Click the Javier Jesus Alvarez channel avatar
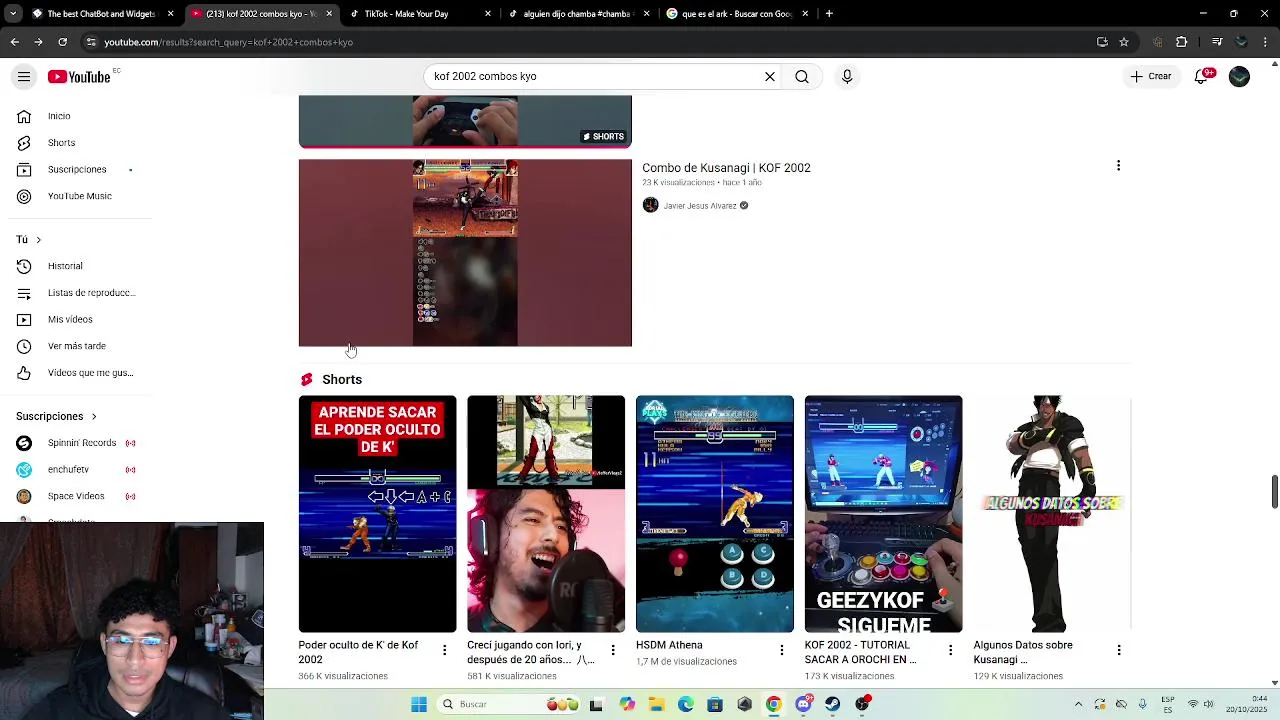Image resolution: width=1280 pixels, height=720 pixels. click(651, 205)
